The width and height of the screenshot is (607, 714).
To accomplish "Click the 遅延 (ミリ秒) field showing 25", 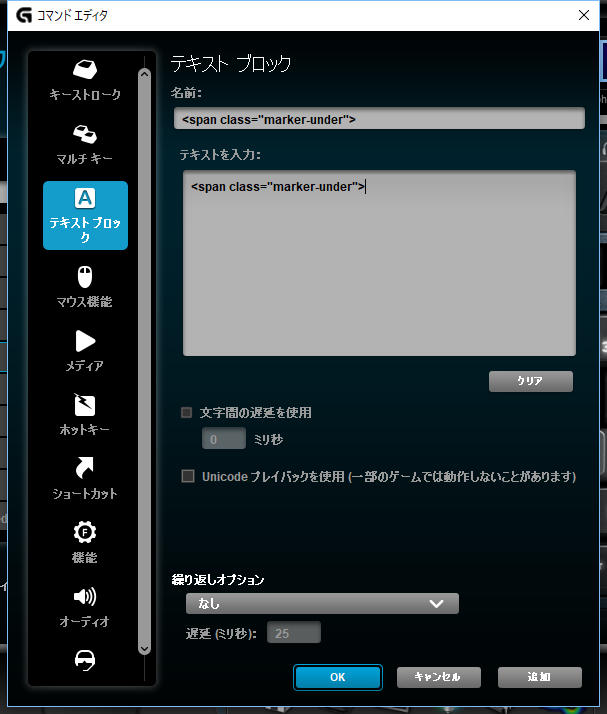I will [x=294, y=632].
